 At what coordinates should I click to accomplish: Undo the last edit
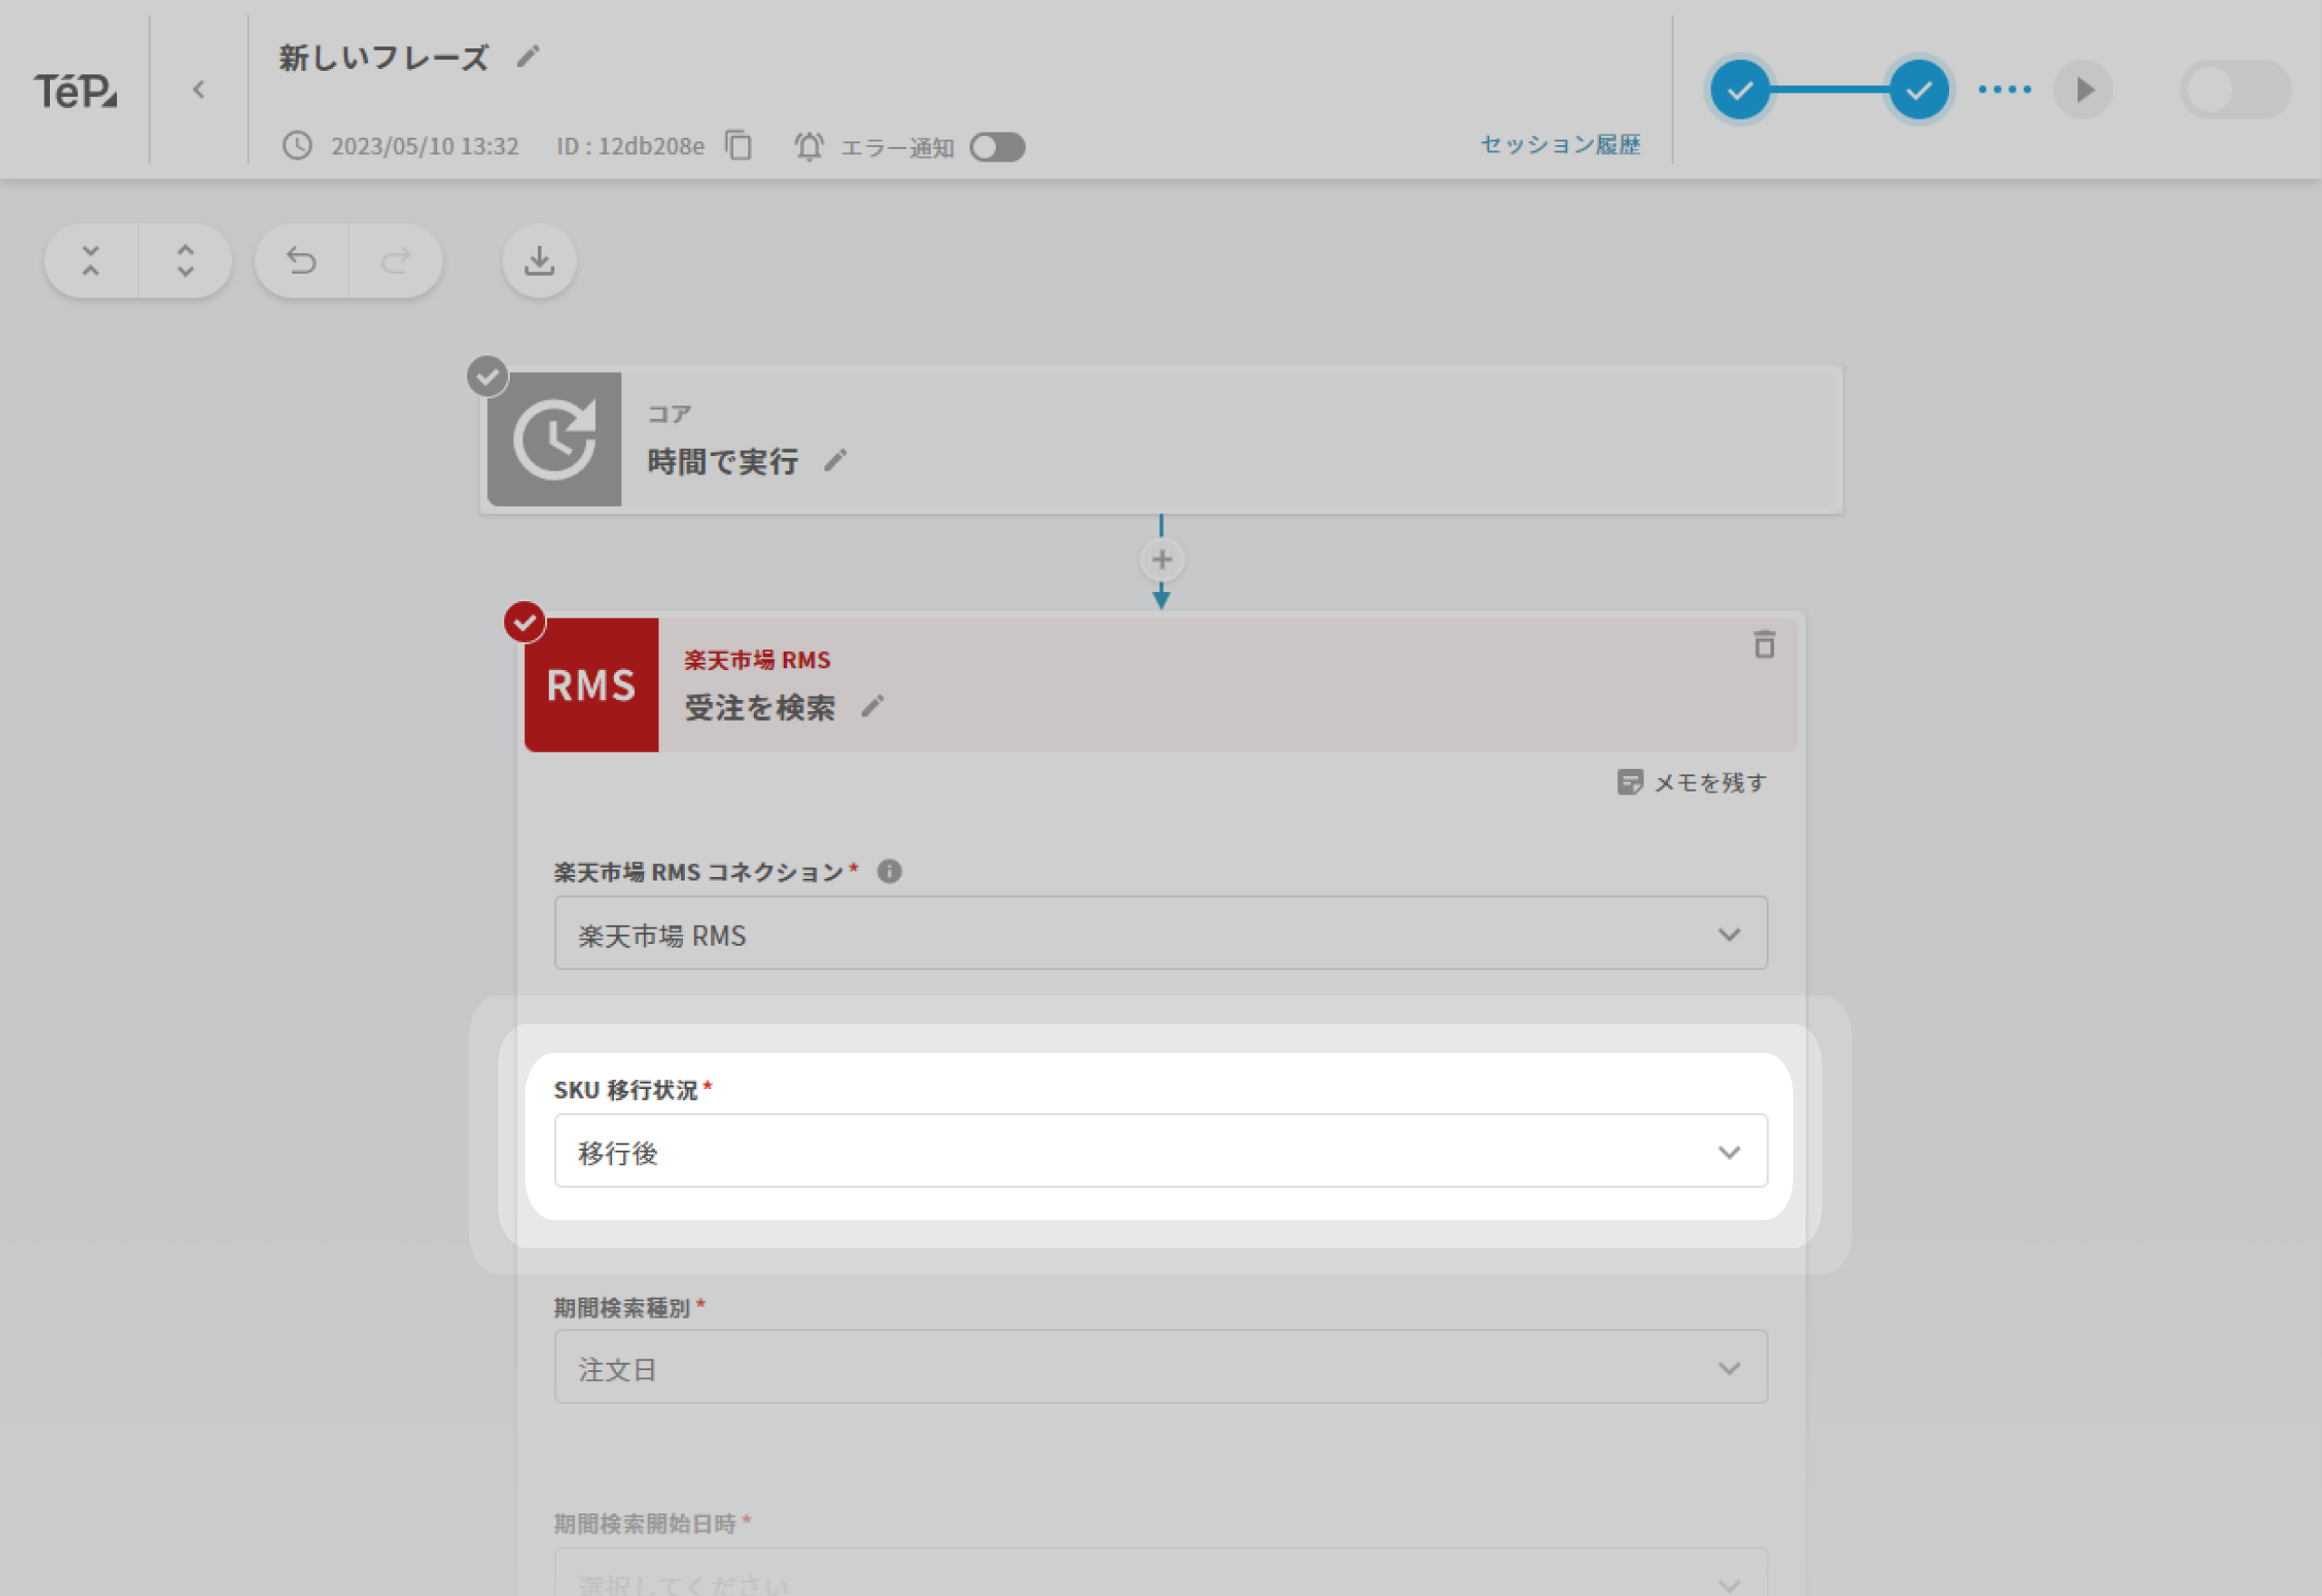(301, 261)
